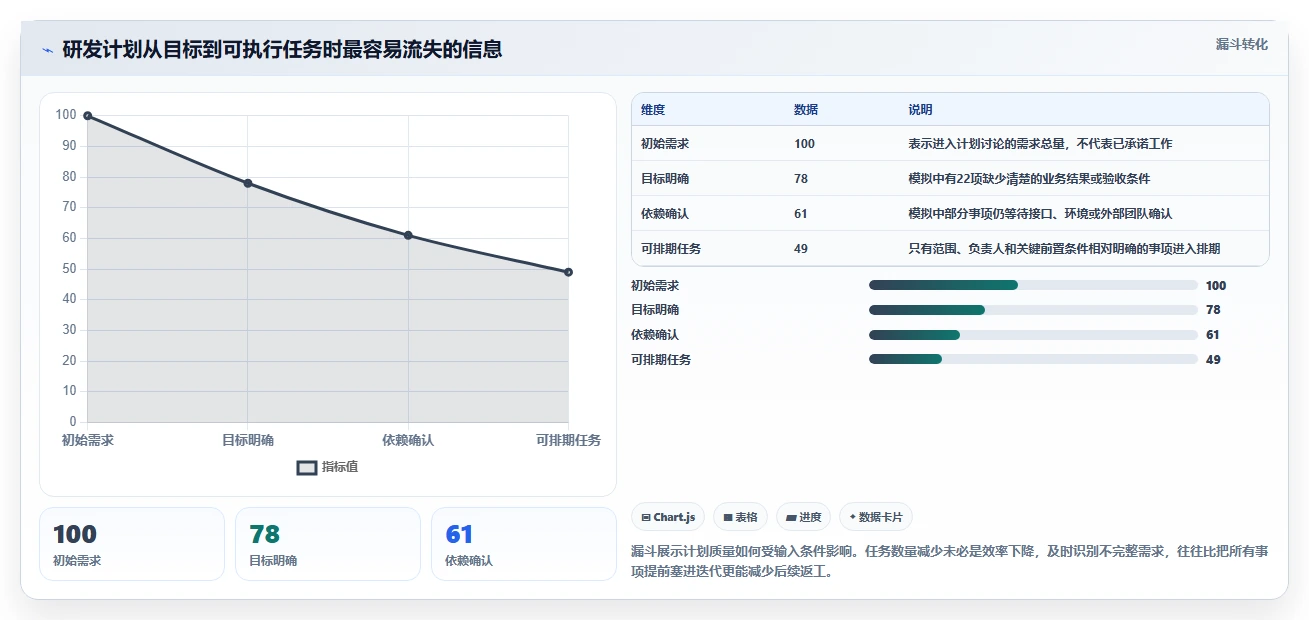Click the 维度 column header
This screenshot has height=620, width=1309.
click(653, 110)
